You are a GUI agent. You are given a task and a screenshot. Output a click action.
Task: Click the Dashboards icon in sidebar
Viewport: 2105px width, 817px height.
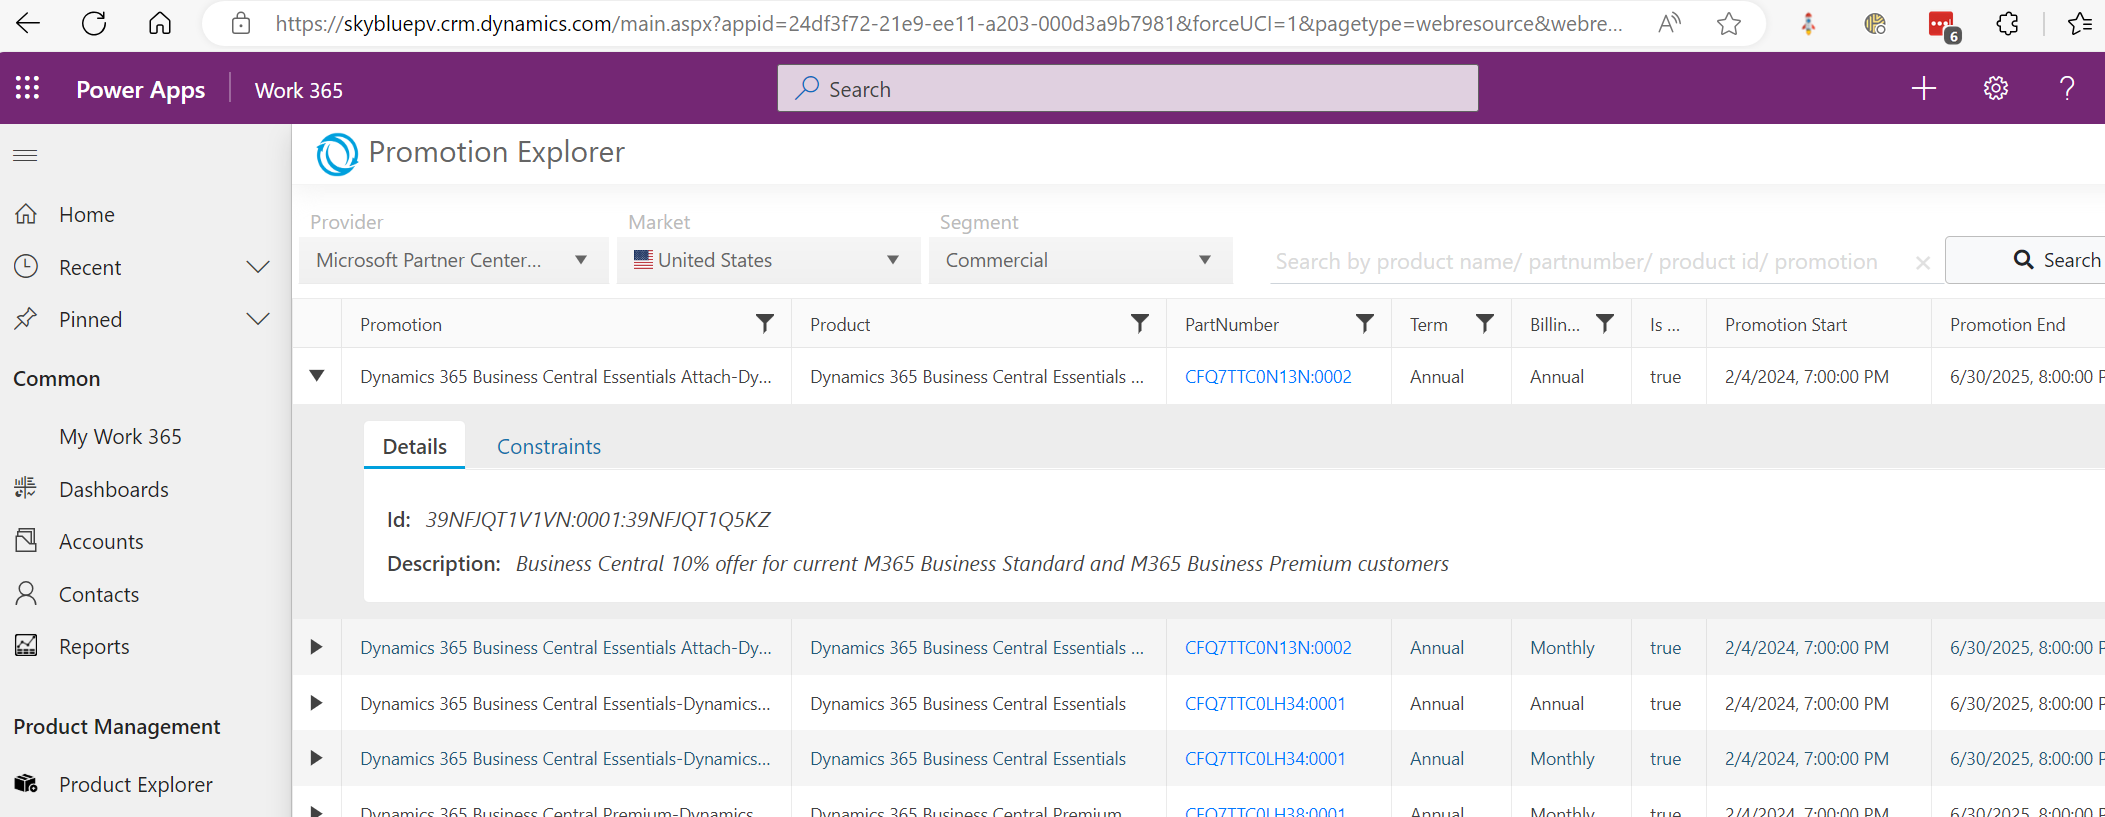[x=26, y=488]
